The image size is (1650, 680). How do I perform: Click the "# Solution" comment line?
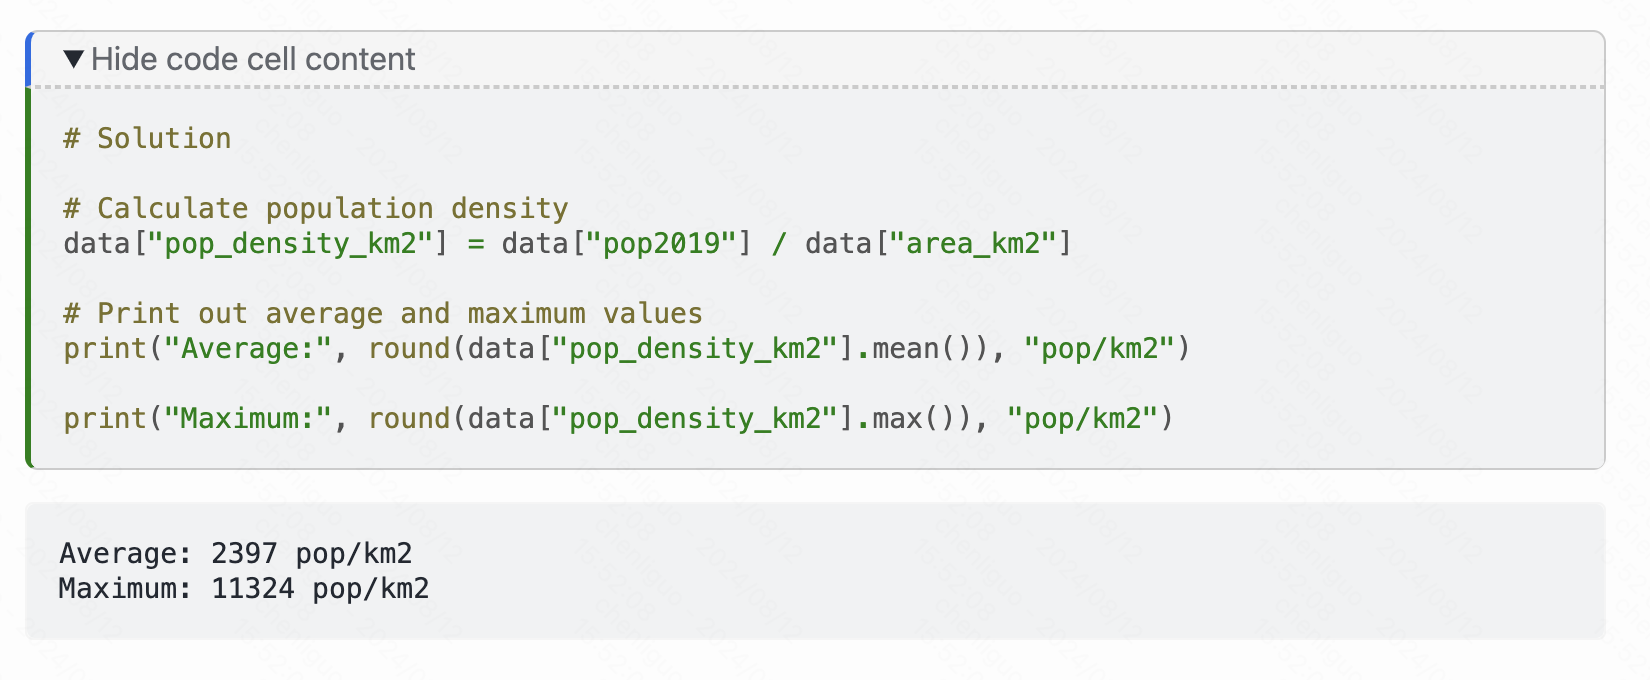click(x=147, y=138)
